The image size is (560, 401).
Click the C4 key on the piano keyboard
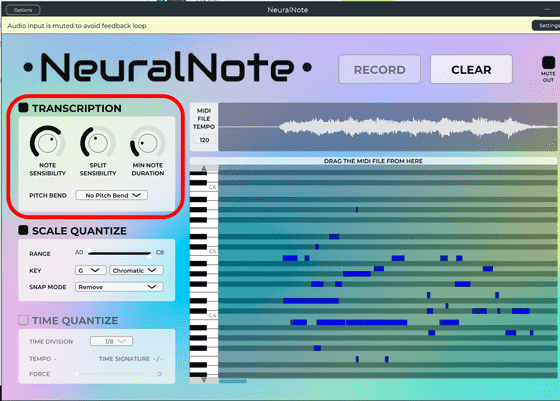tap(212, 315)
